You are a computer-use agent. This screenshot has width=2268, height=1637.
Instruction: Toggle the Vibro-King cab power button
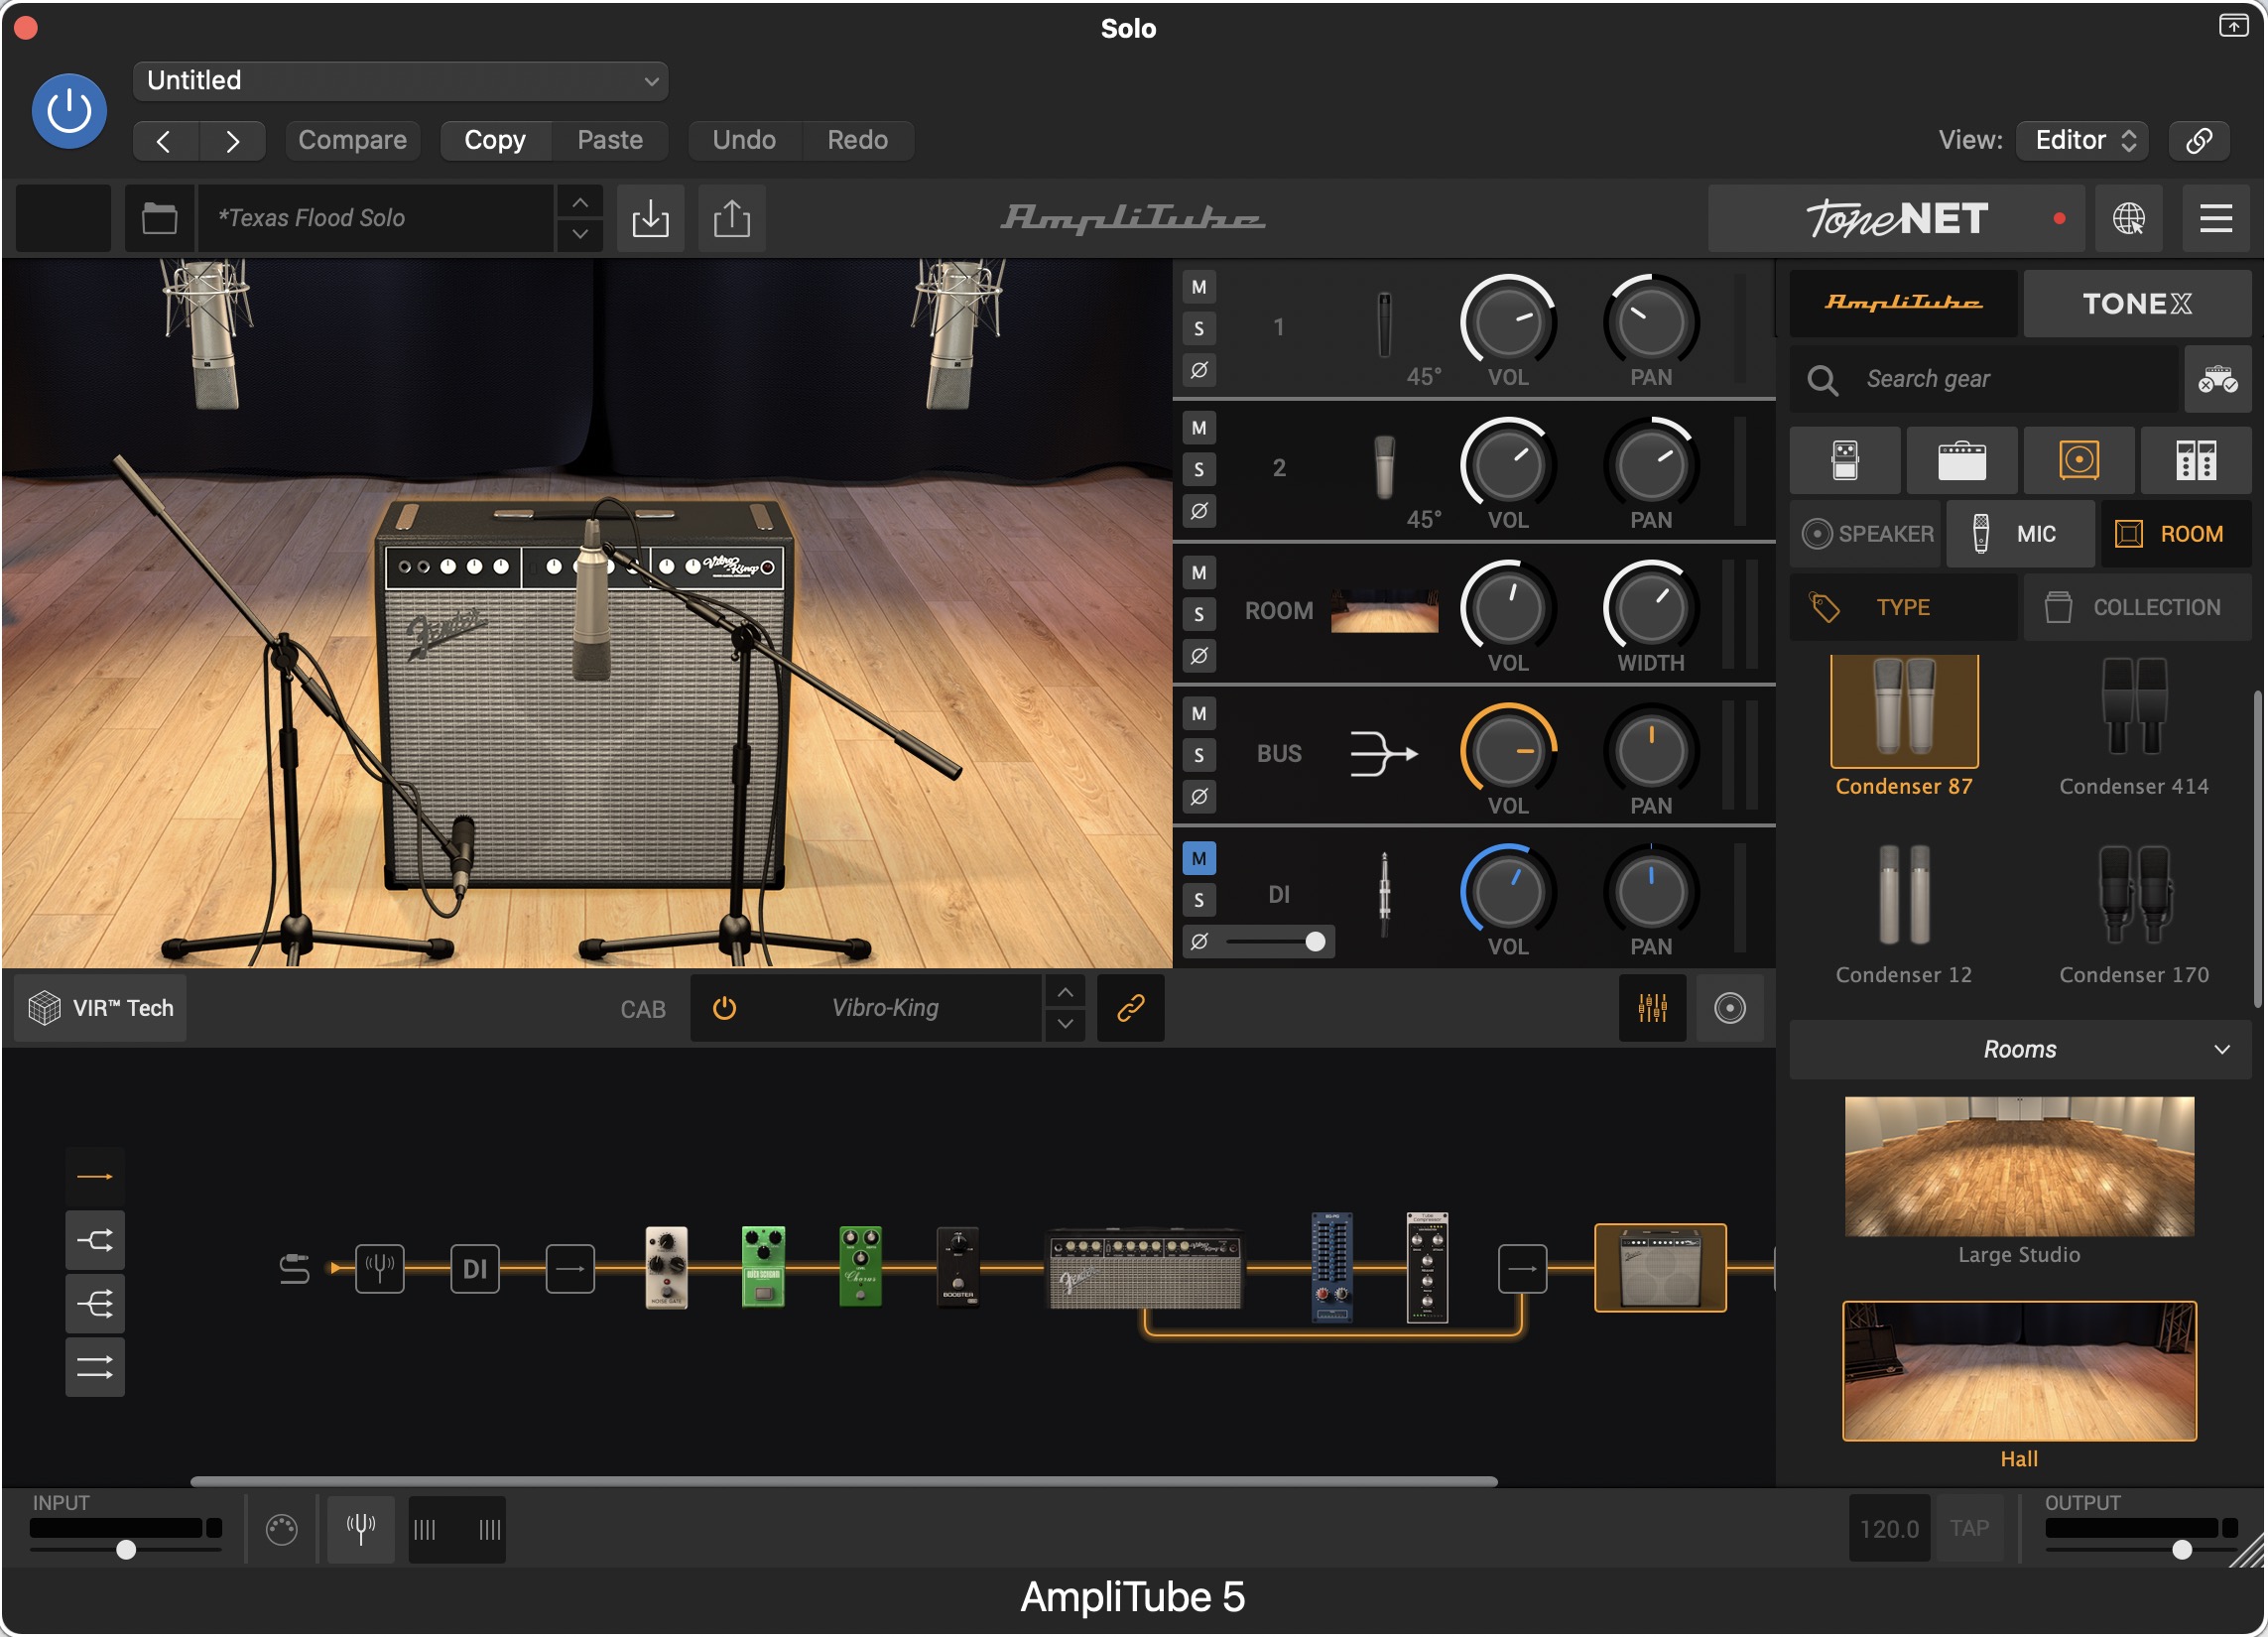point(724,1008)
